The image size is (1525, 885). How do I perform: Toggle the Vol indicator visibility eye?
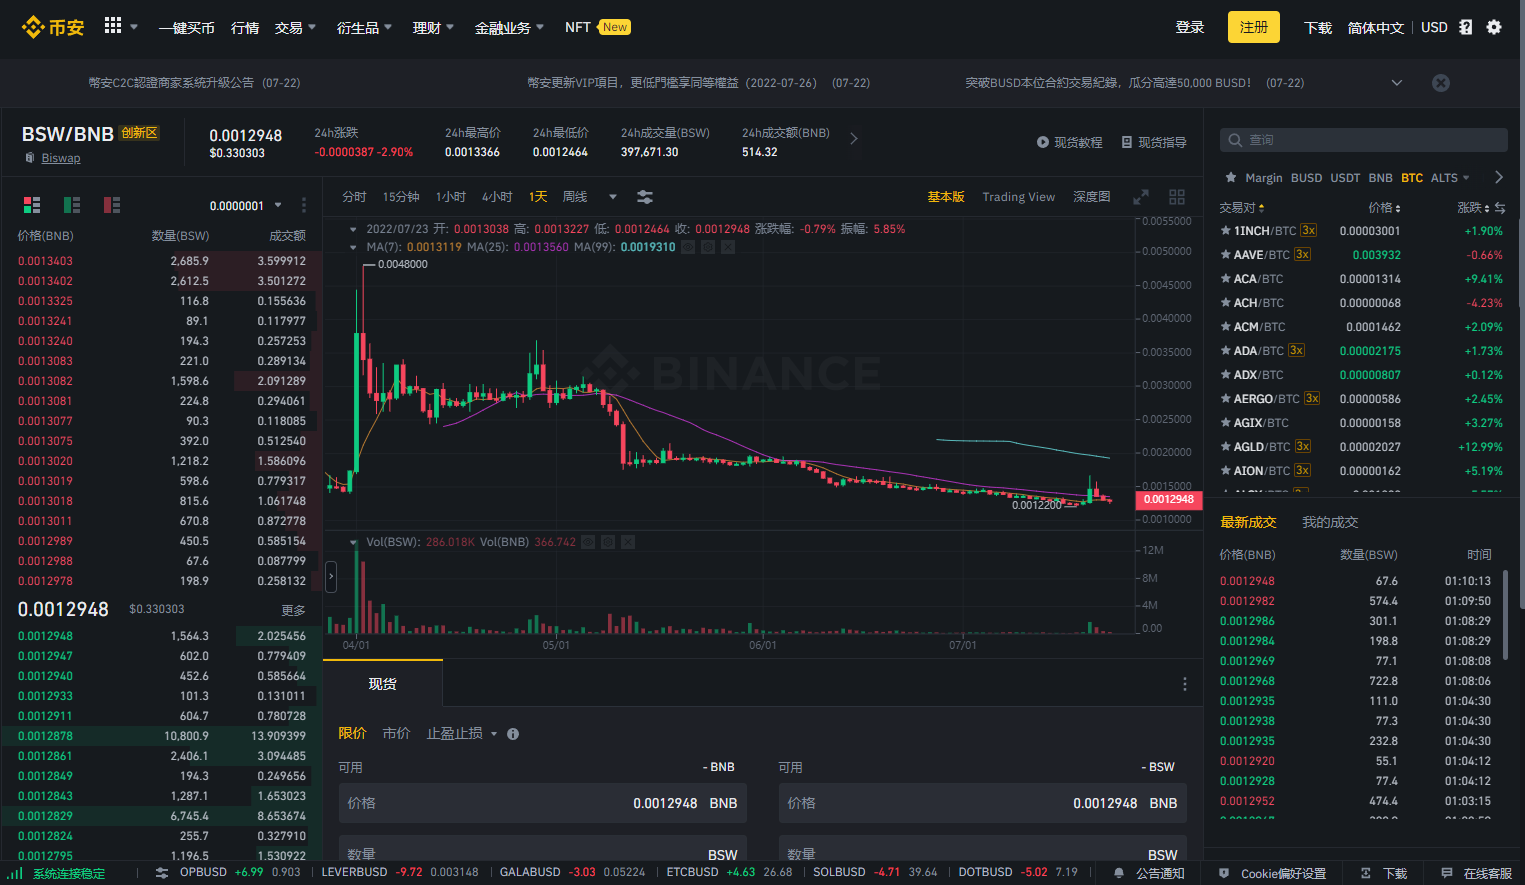point(588,542)
